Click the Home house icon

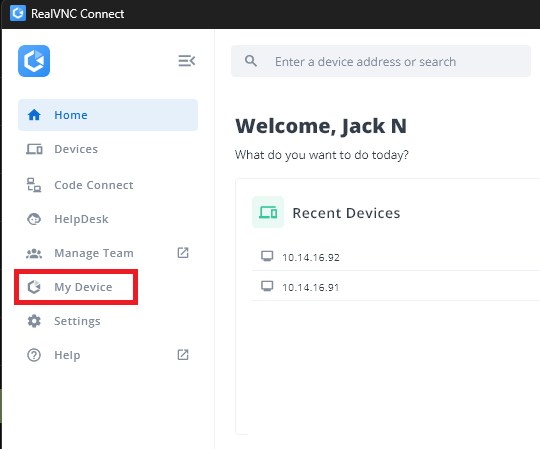[x=34, y=115]
